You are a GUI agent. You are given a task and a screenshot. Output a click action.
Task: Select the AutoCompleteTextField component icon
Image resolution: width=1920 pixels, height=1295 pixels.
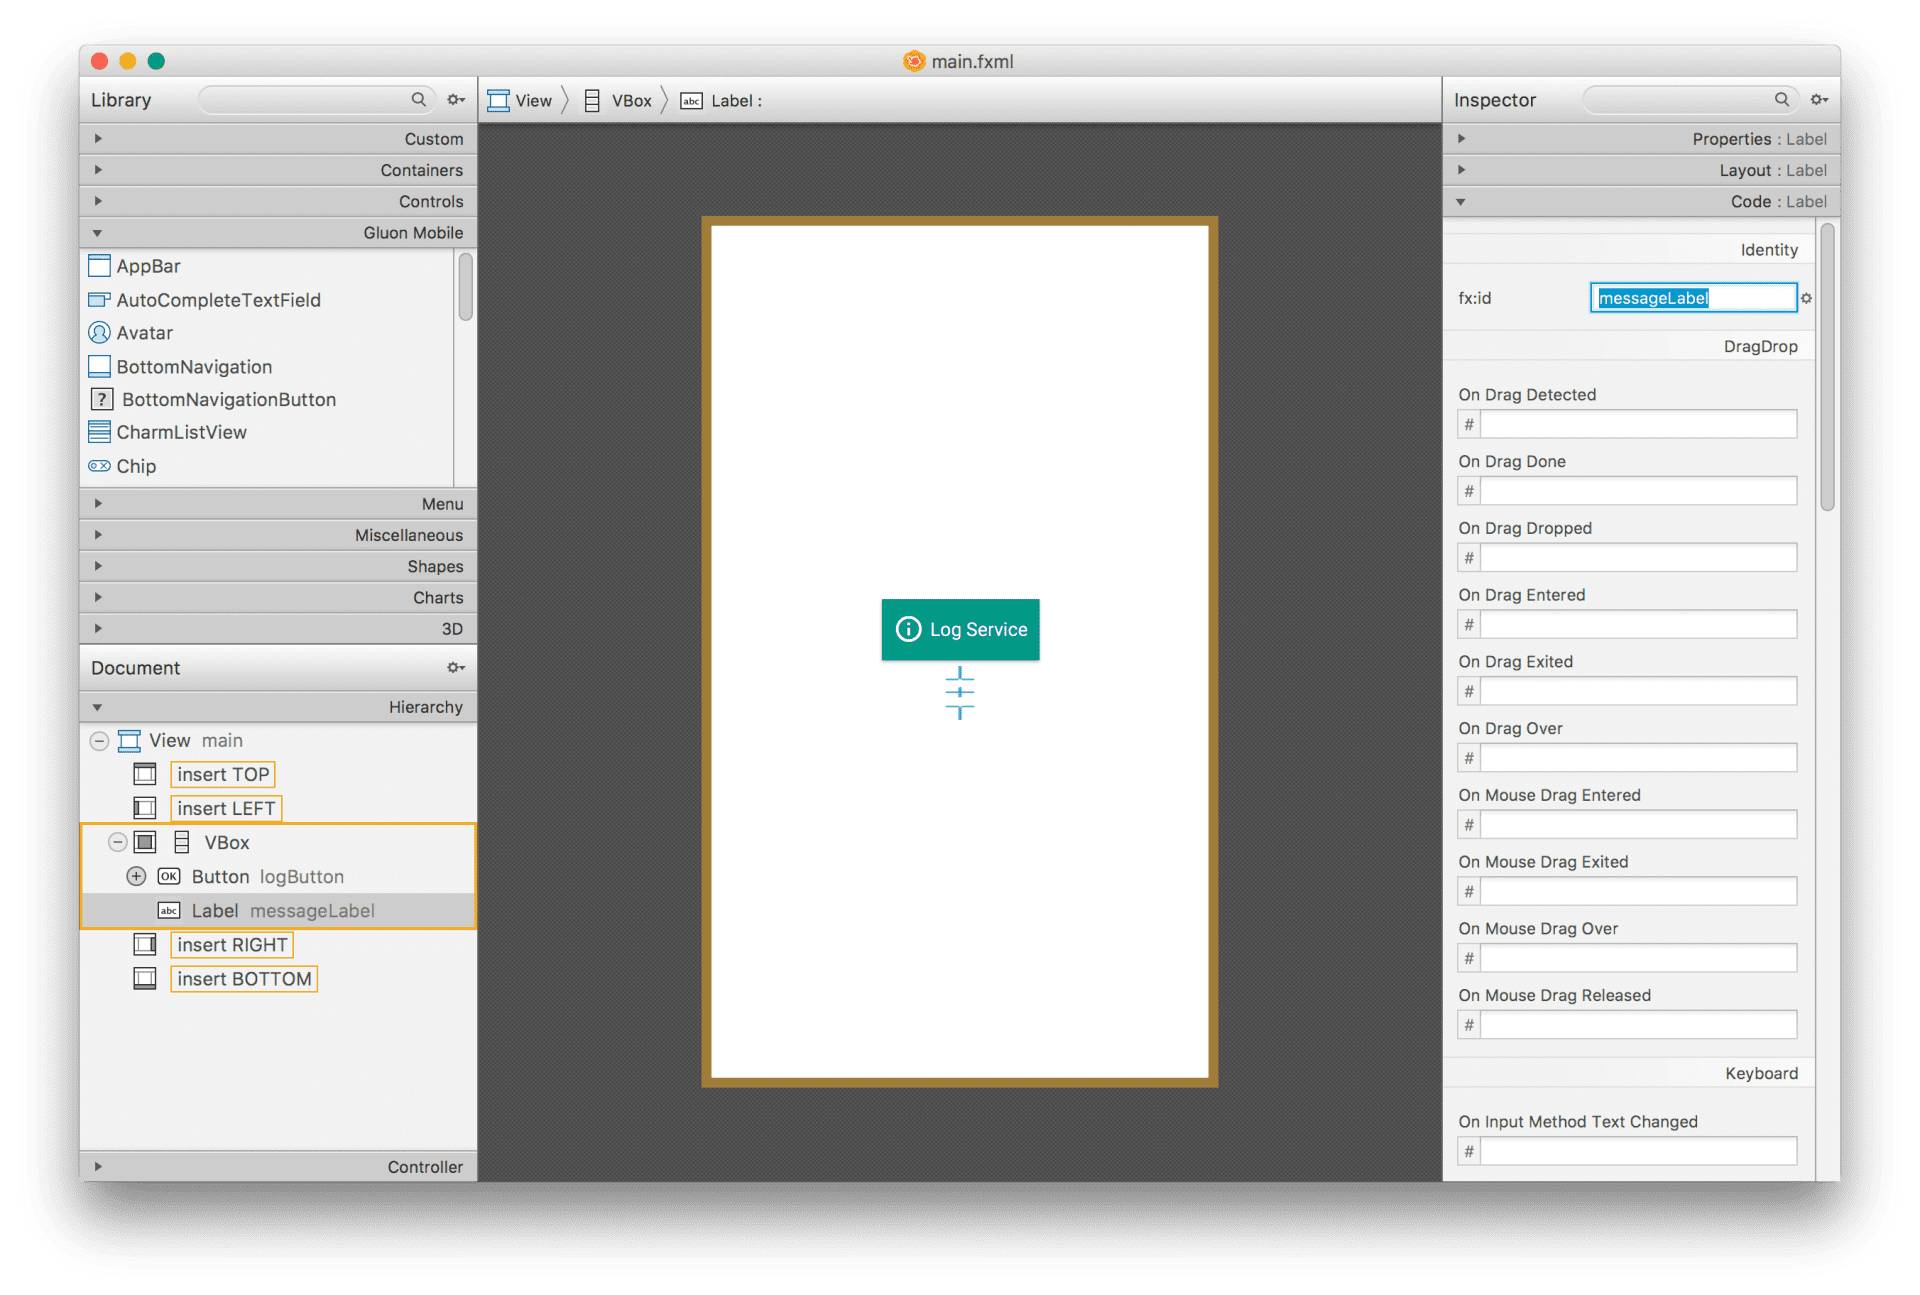[99, 300]
